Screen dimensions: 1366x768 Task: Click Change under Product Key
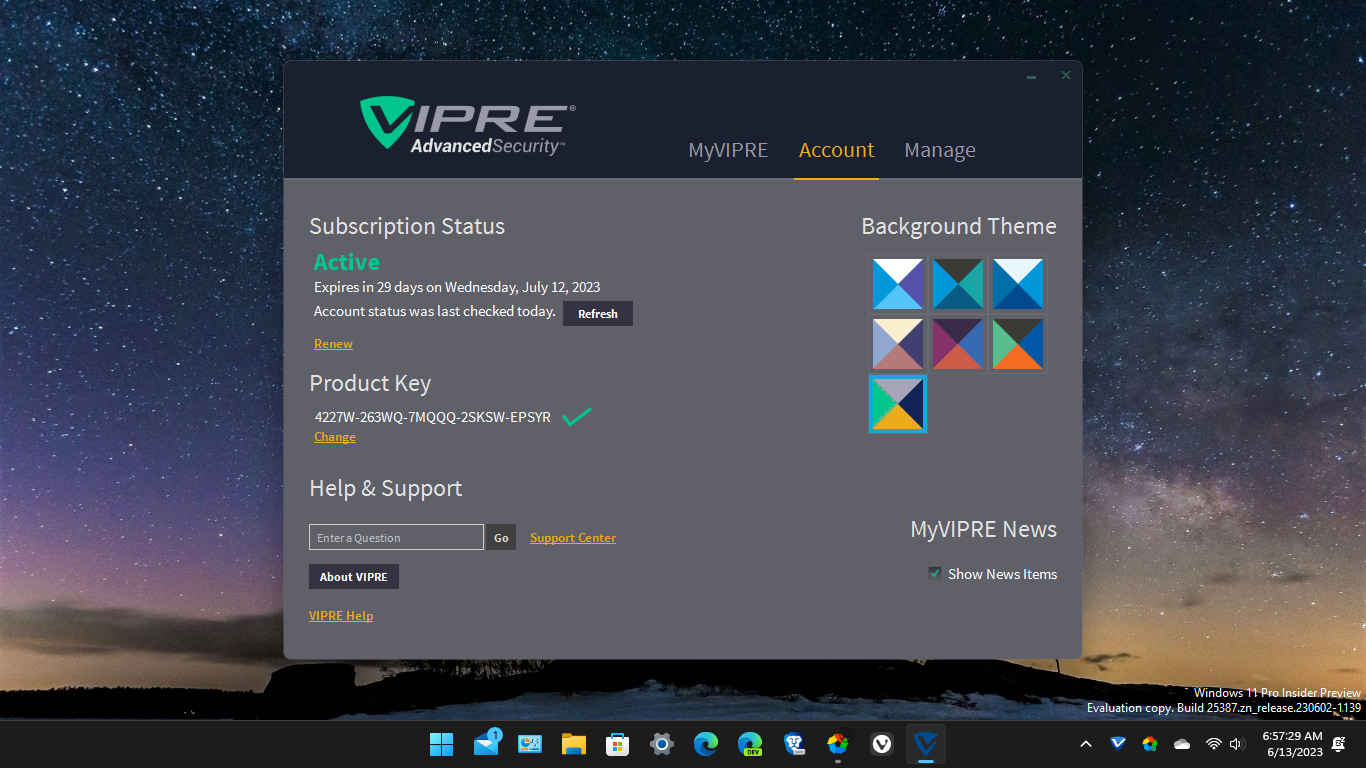click(x=335, y=437)
